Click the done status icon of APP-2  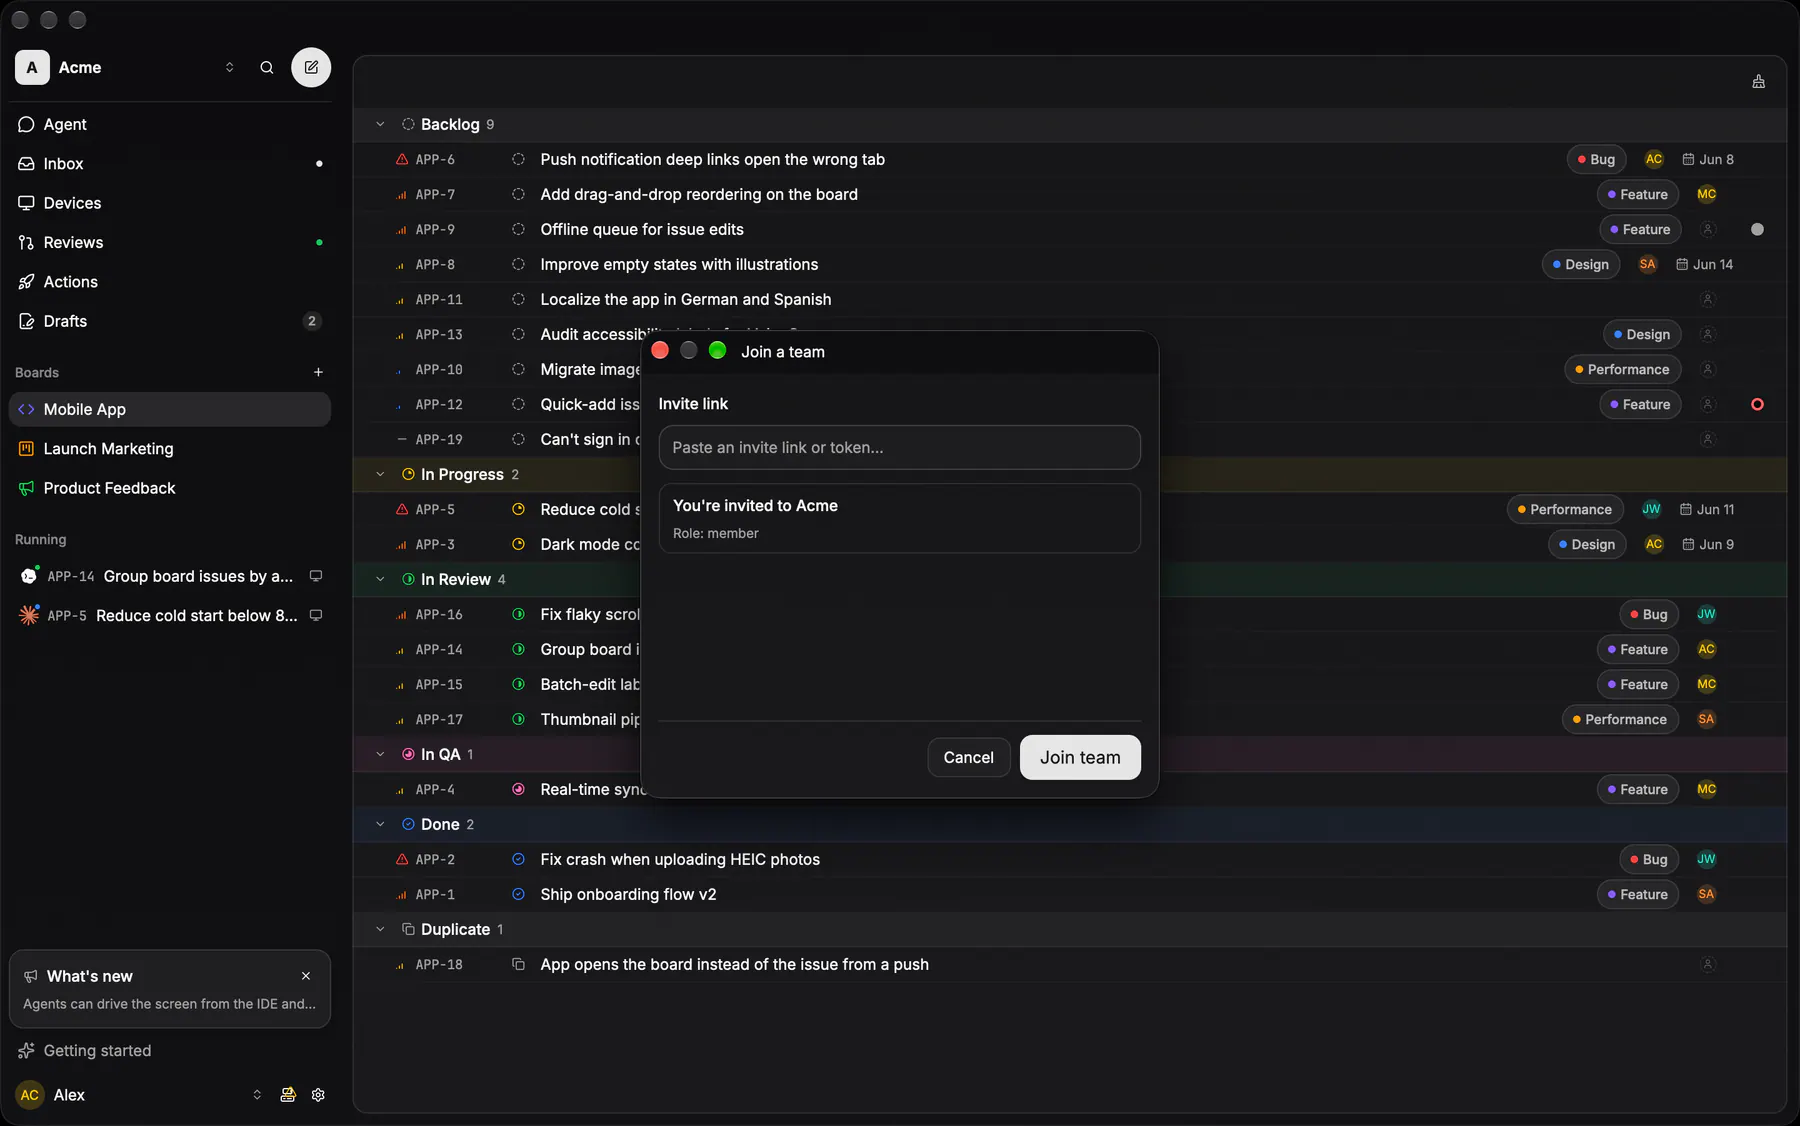[518, 860]
